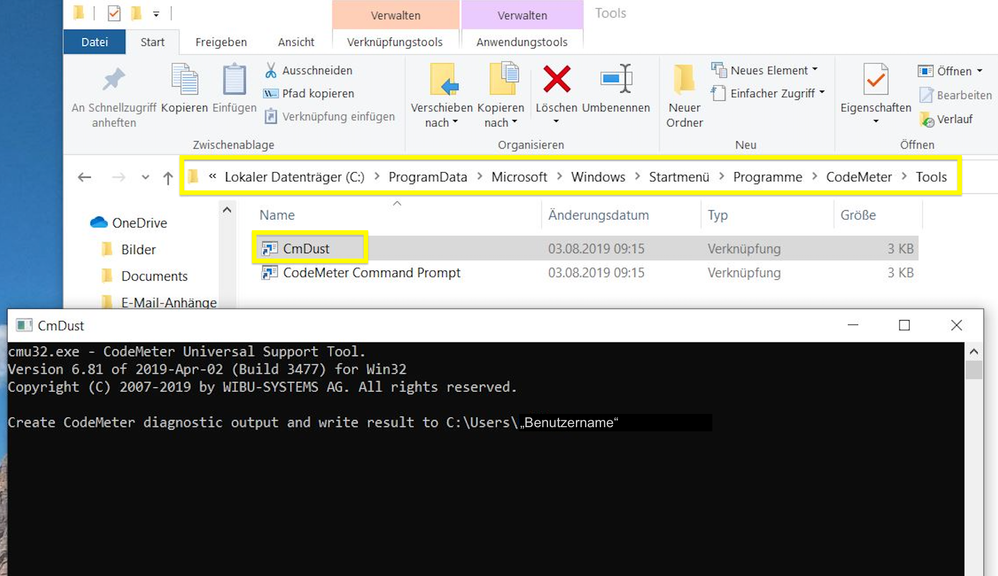
Task: Click the quick access new folder icon
Action: pos(136,13)
